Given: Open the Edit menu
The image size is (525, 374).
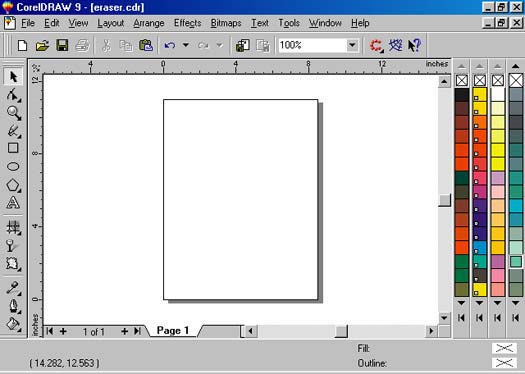Looking at the screenshot, I should point(52,23).
